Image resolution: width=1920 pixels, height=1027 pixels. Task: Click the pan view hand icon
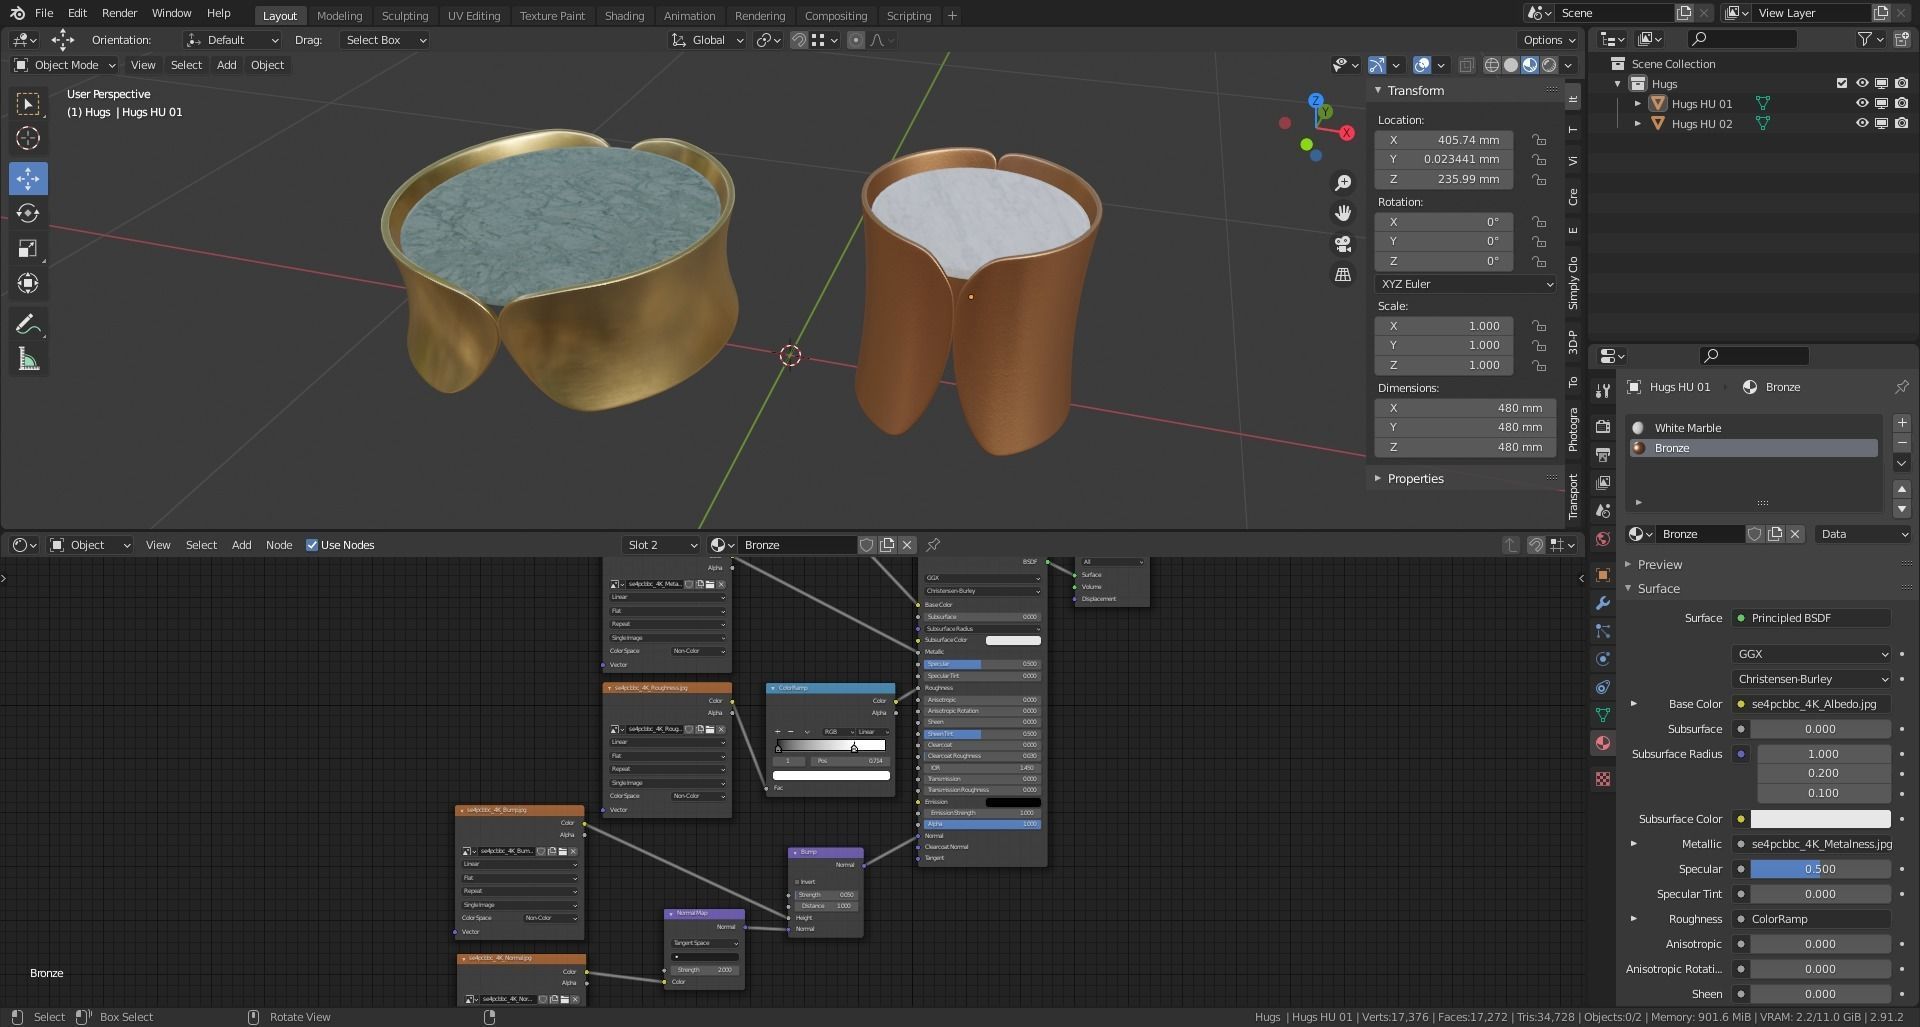pos(1343,213)
